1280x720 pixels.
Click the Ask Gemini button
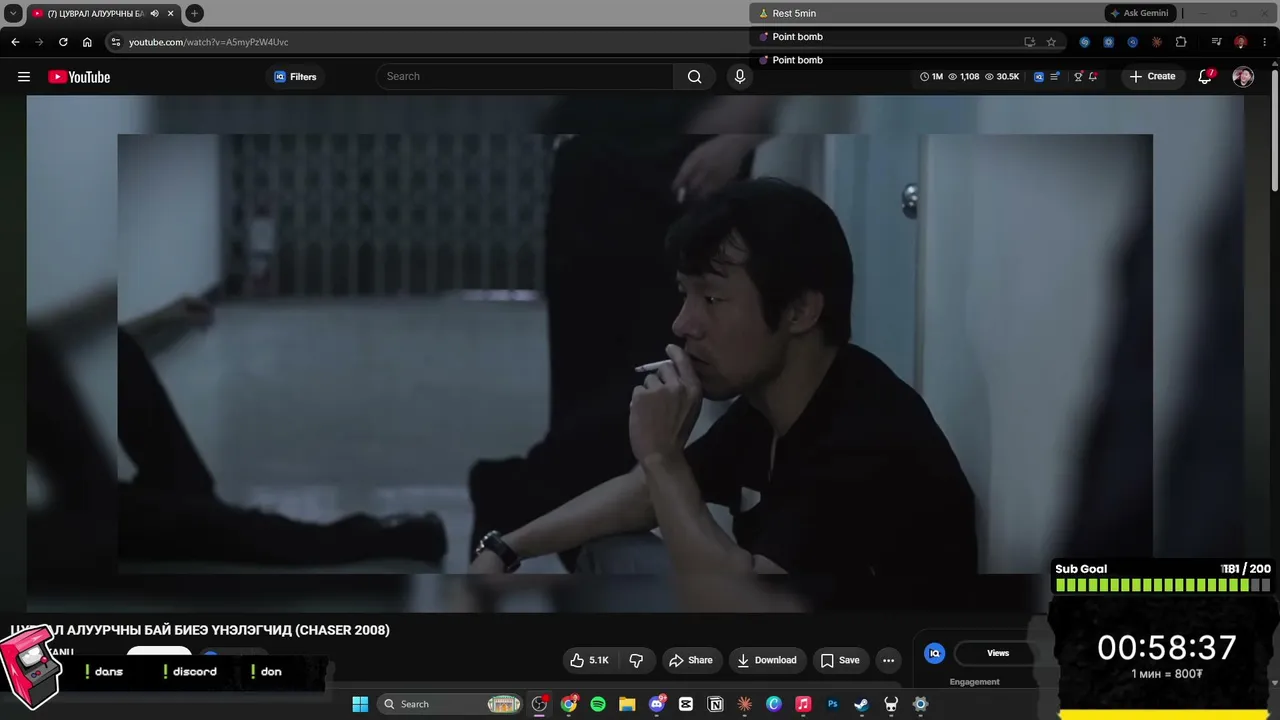pos(1139,13)
